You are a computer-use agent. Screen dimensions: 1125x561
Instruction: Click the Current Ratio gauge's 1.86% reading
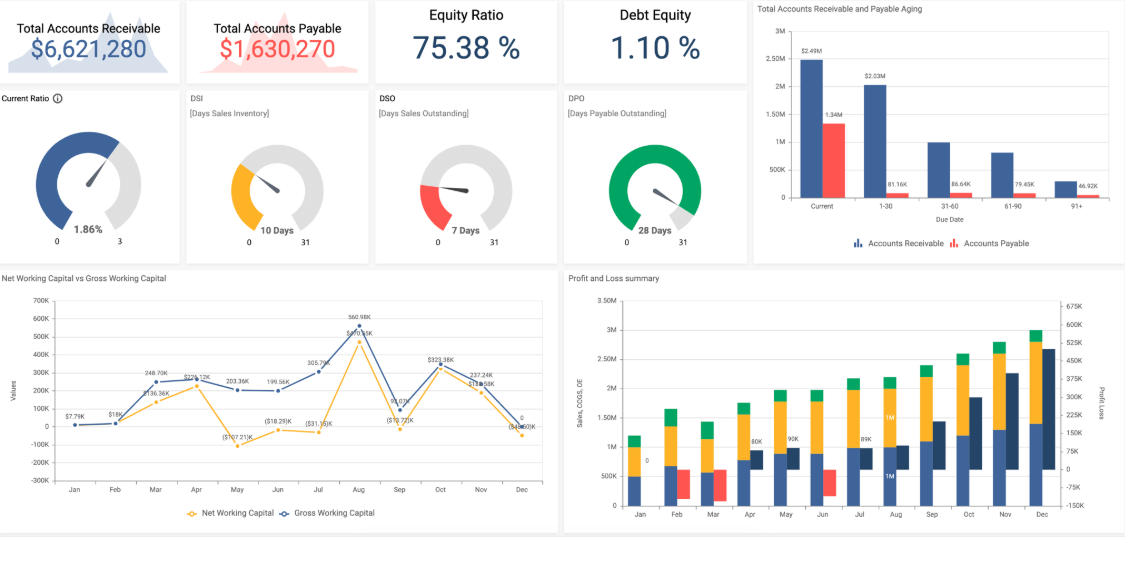point(88,230)
